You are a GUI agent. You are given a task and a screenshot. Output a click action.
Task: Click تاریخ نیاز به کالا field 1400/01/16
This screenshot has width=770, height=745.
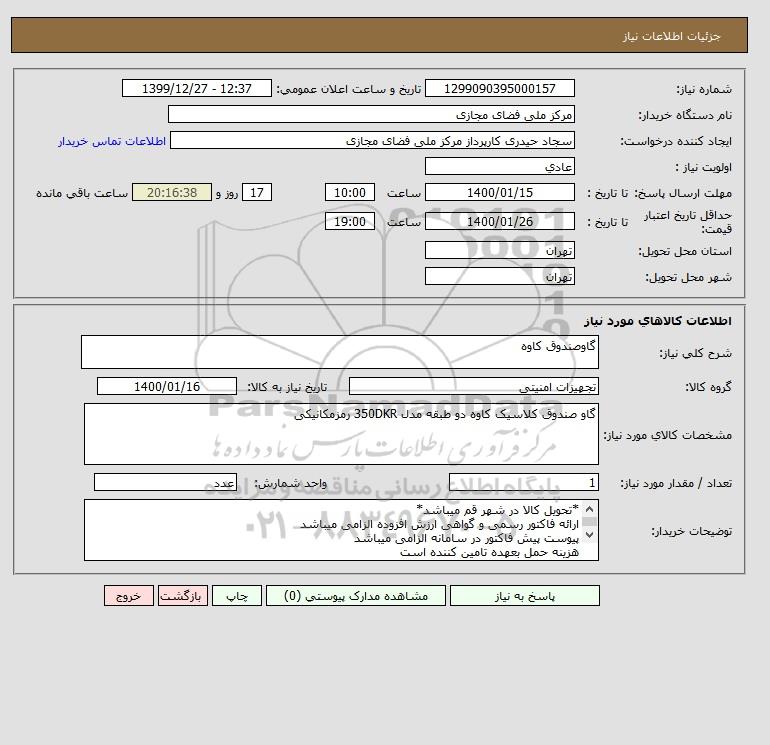point(167,386)
